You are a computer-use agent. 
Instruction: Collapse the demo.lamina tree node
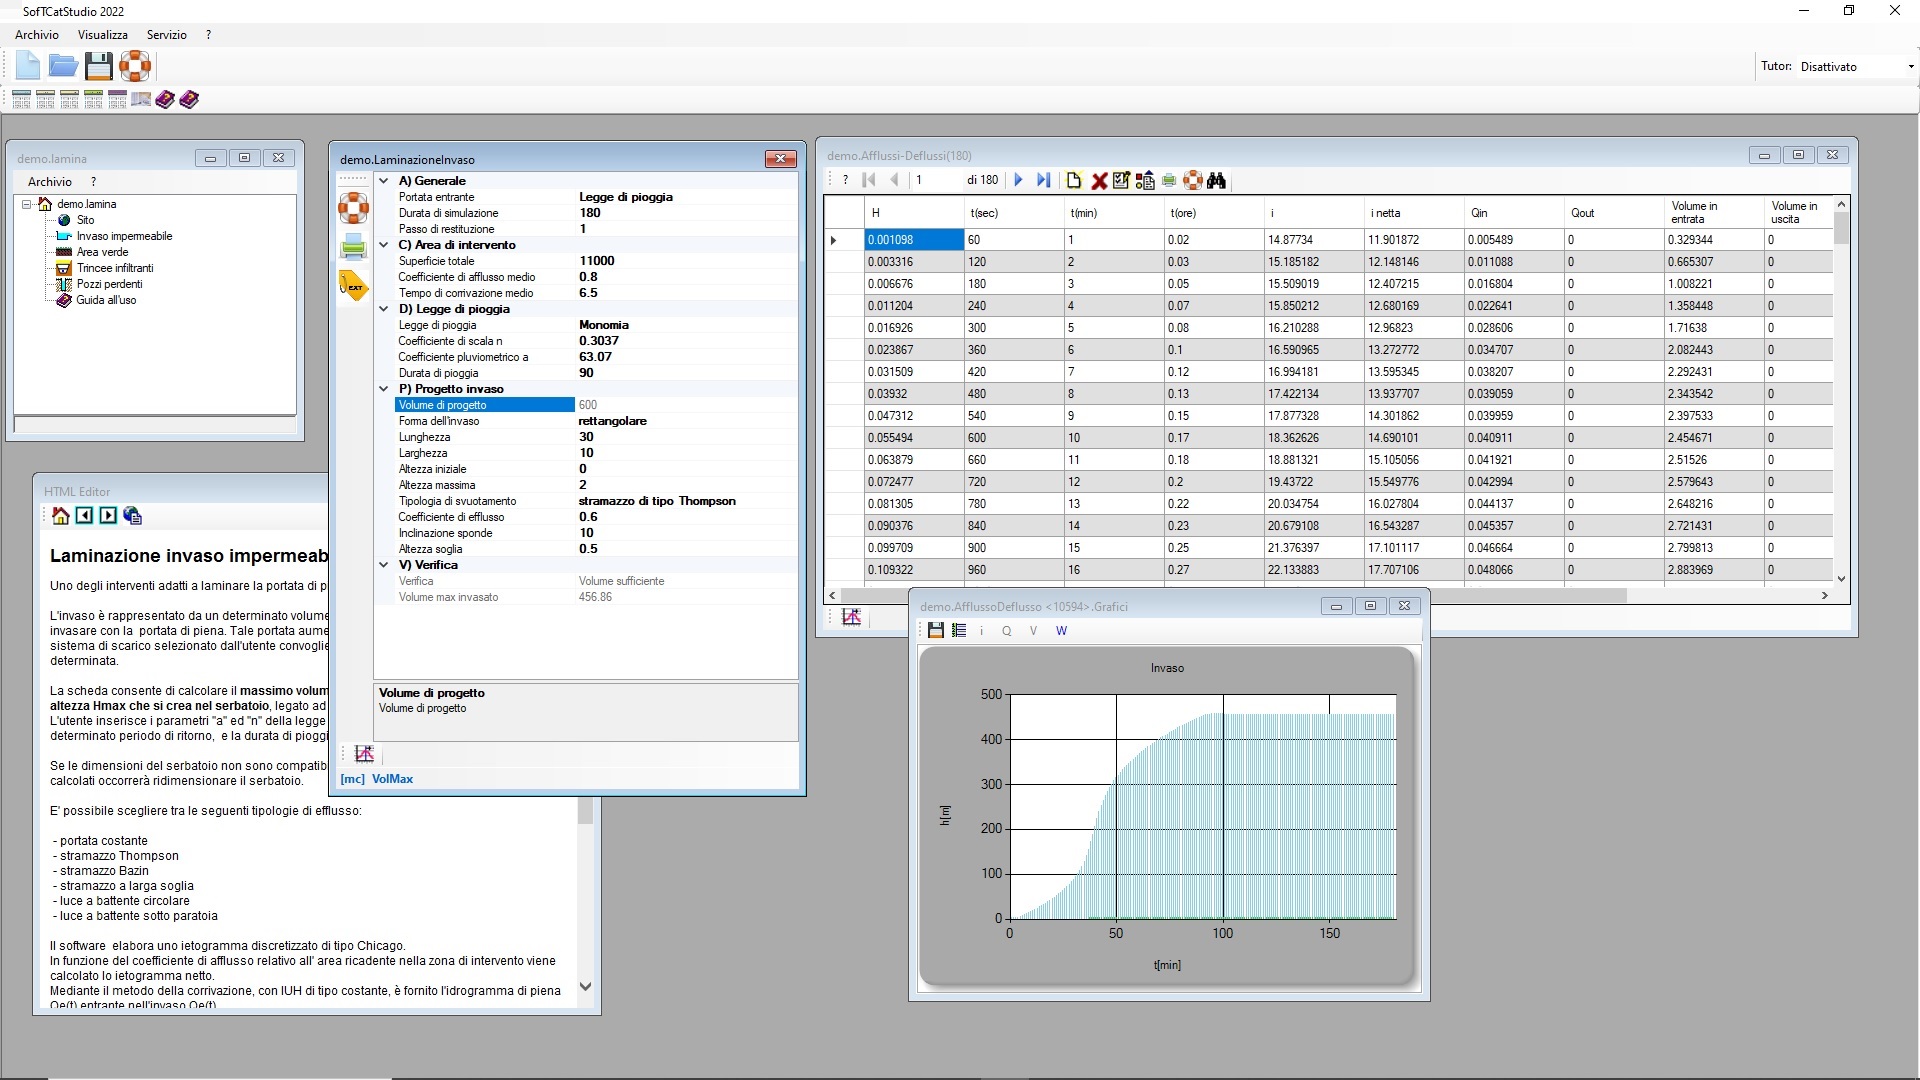point(27,204)
